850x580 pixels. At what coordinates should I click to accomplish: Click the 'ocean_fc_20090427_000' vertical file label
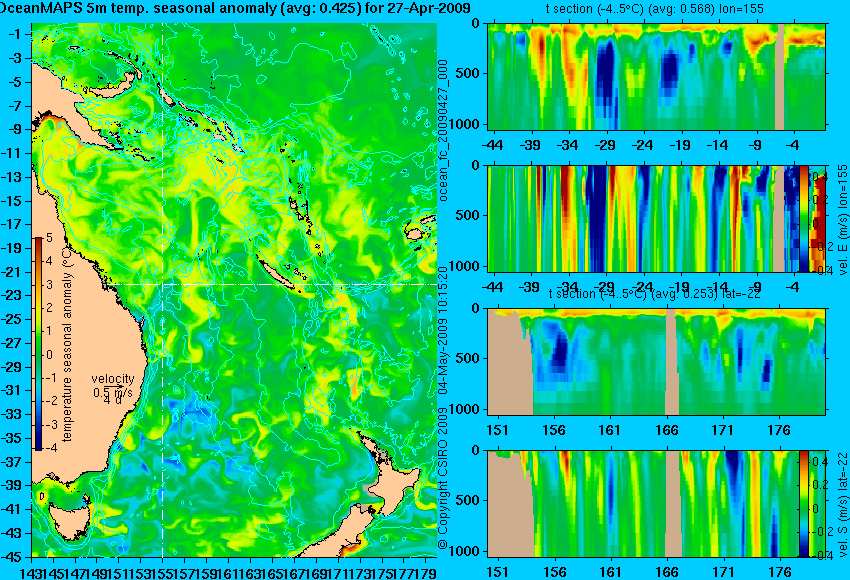tap(443, 131)
